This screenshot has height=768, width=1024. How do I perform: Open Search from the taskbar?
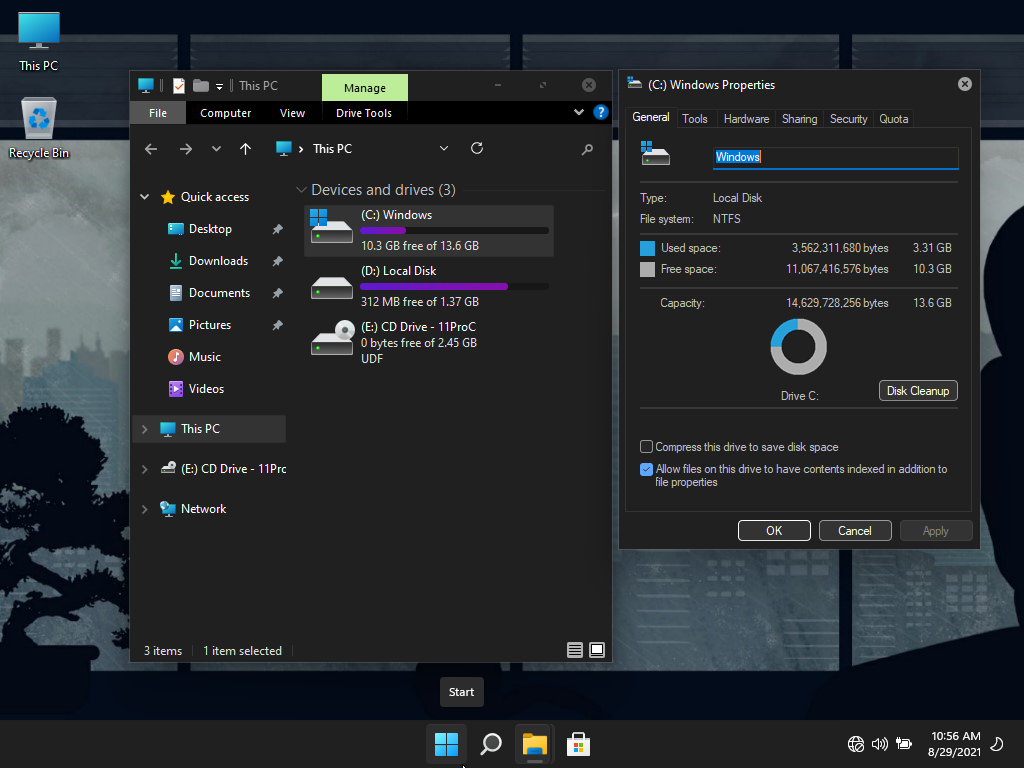point(490,744)
